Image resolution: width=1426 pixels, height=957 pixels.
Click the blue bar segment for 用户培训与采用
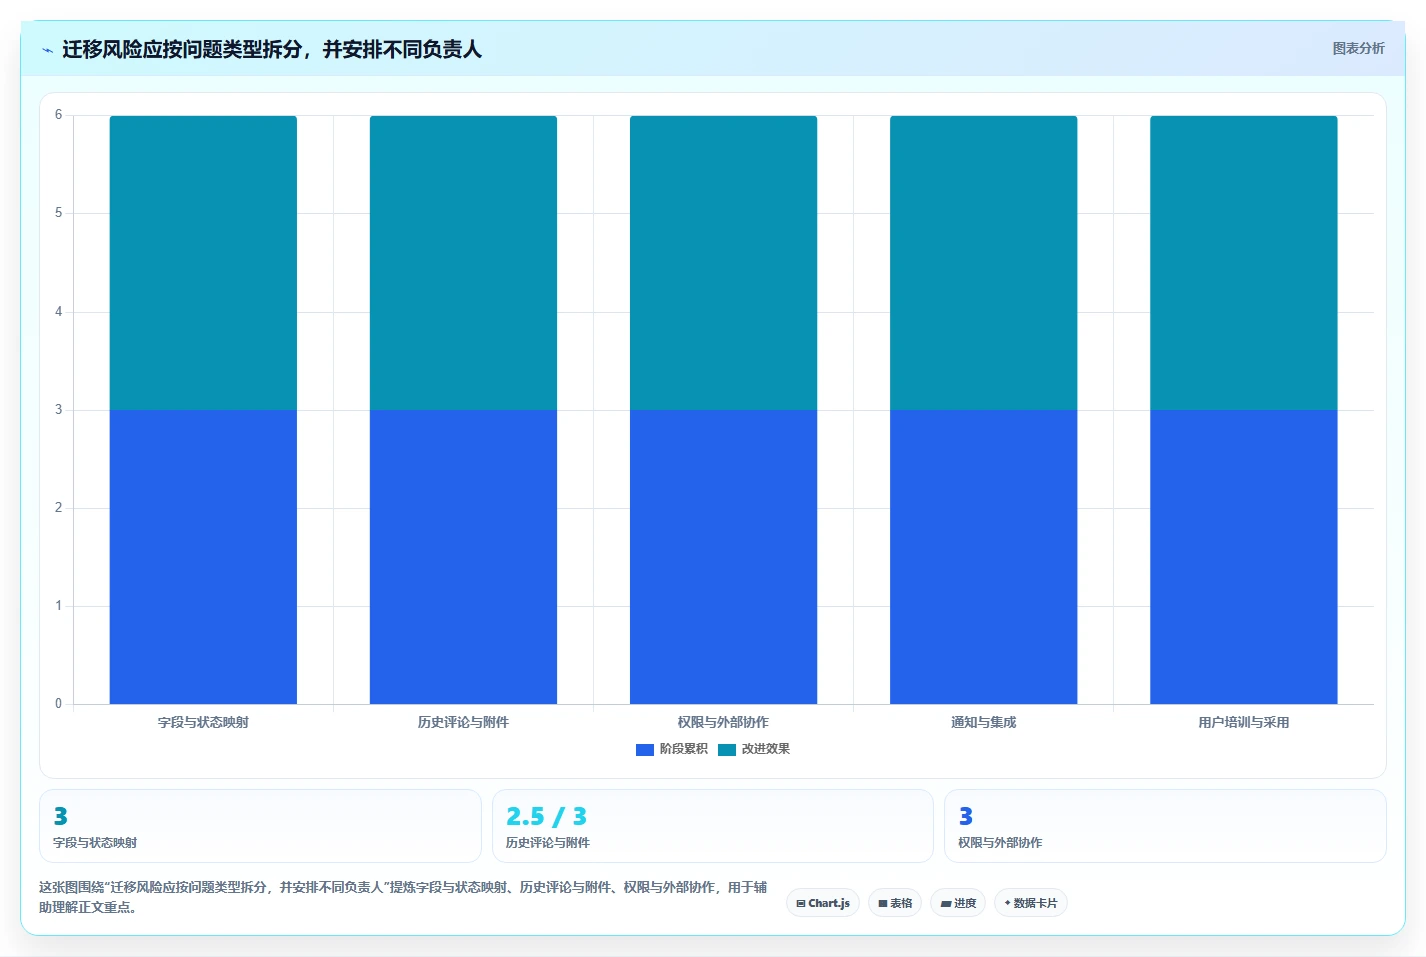point(1244,557)
